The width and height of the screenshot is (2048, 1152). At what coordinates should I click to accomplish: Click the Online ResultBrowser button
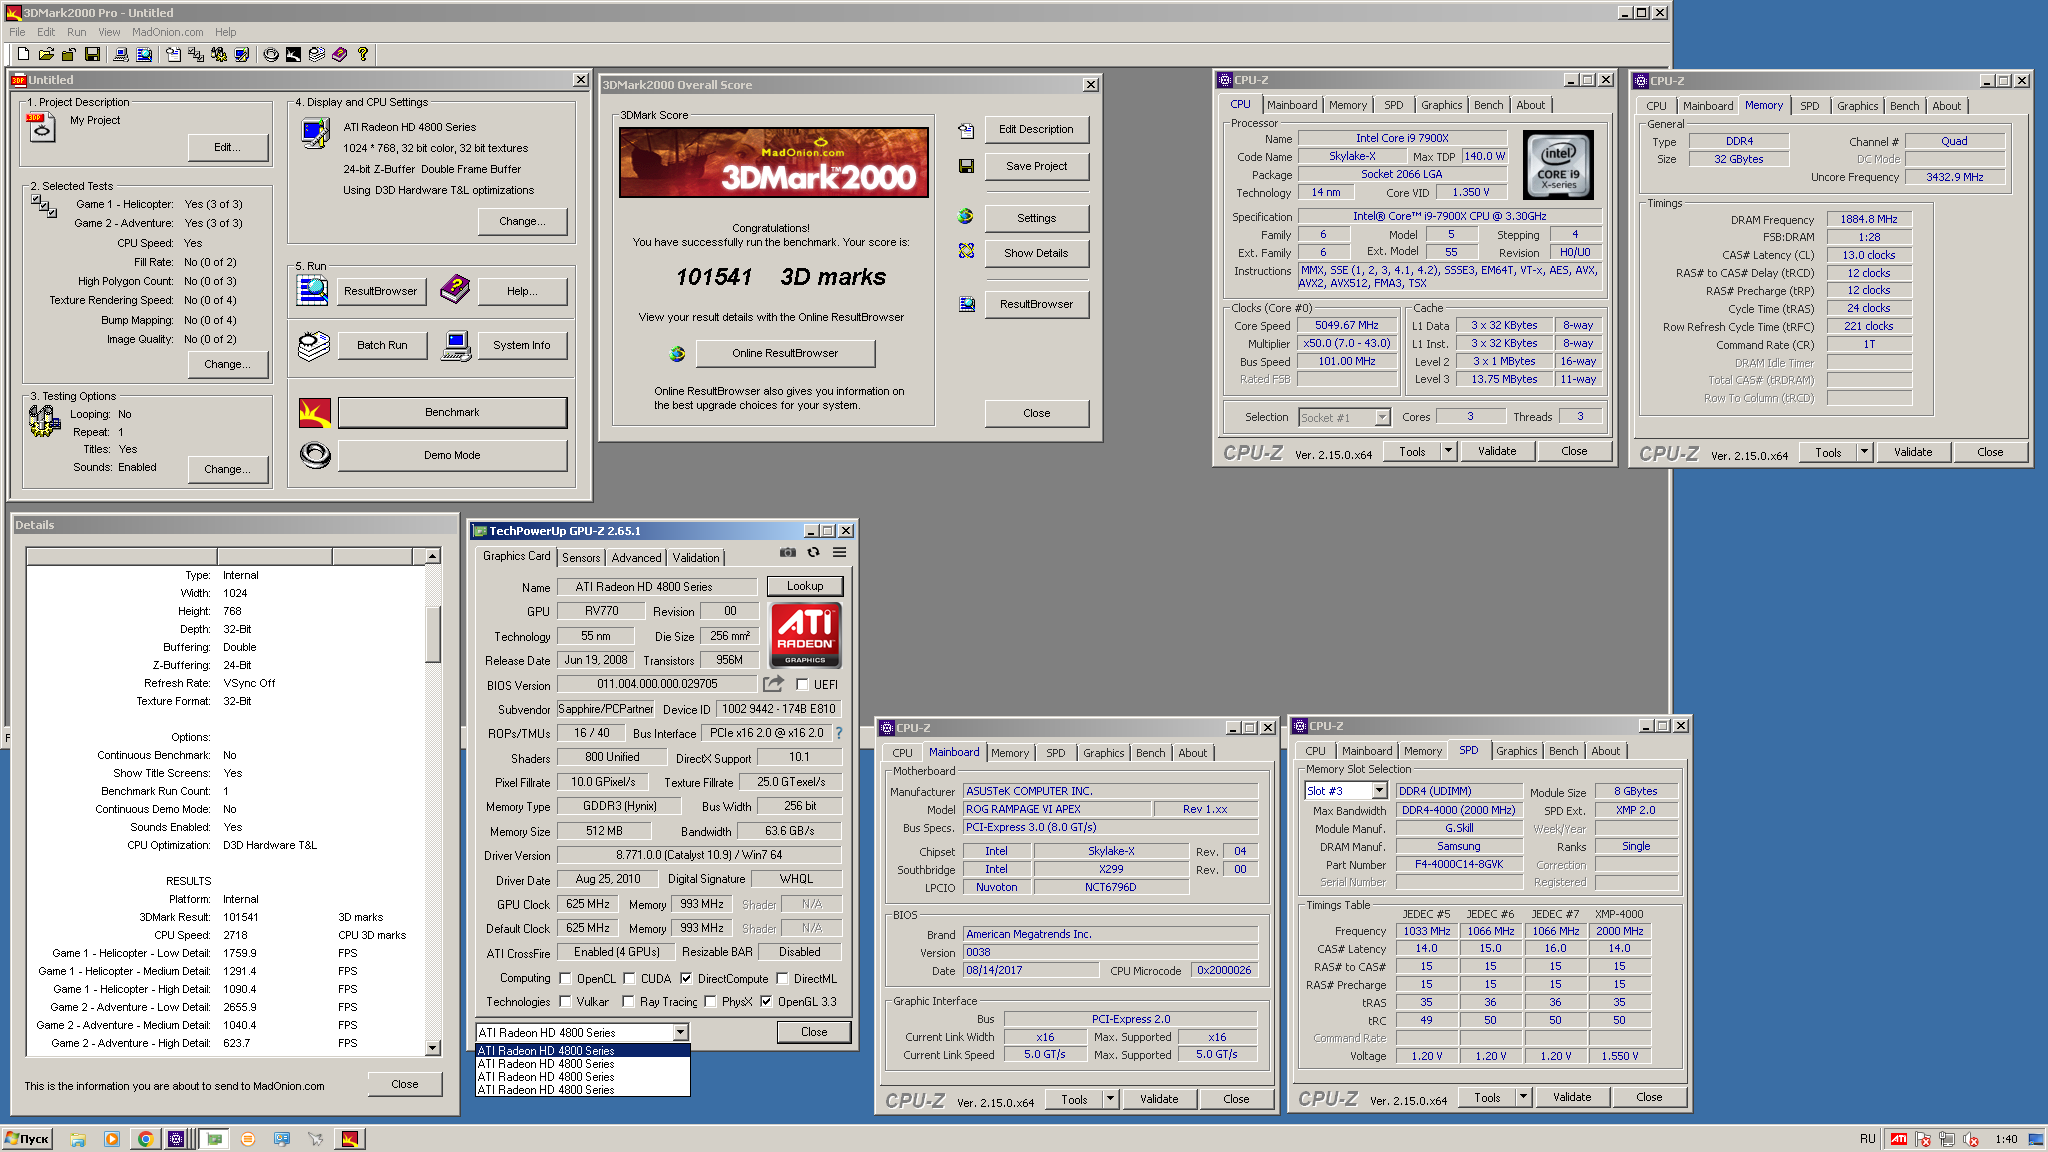(x=785, y=353)
